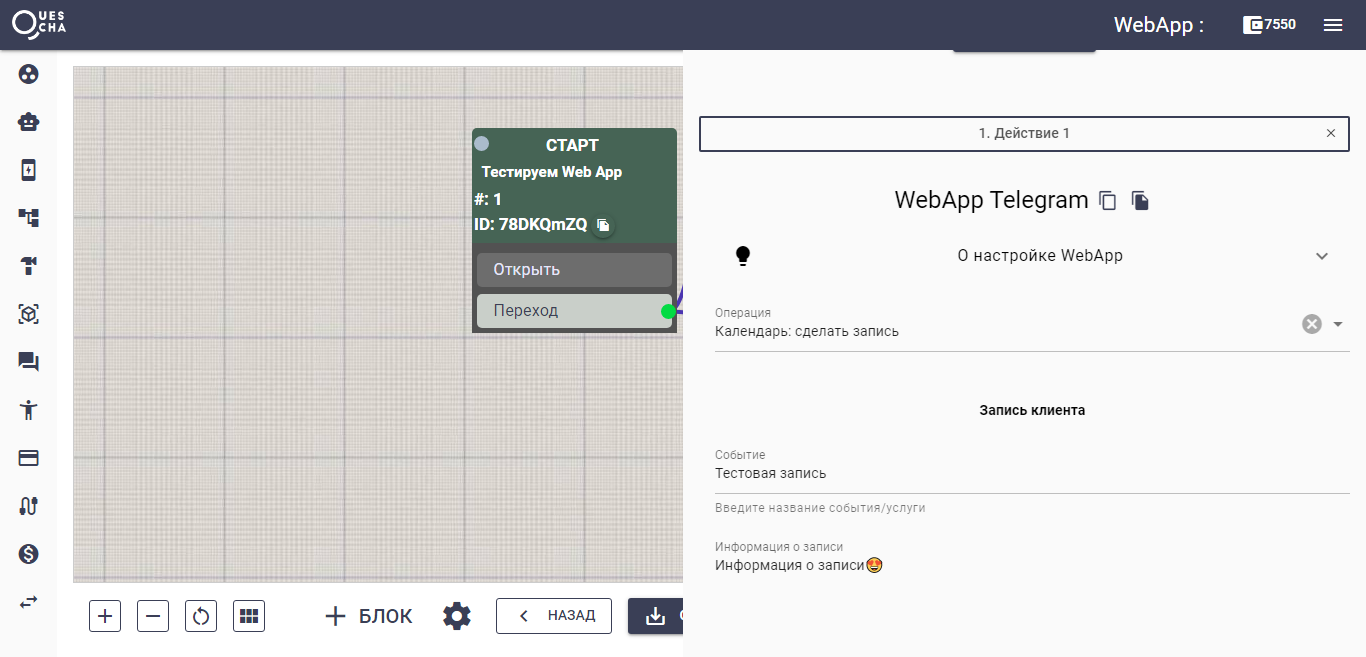
Task: Click the grid layout icon in bottom toolbar
Action: click(x=248, y=616)
